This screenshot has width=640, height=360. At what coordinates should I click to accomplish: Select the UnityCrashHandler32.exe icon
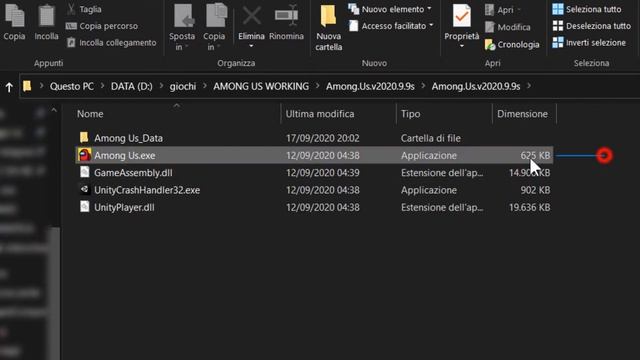tap(84, 189)
